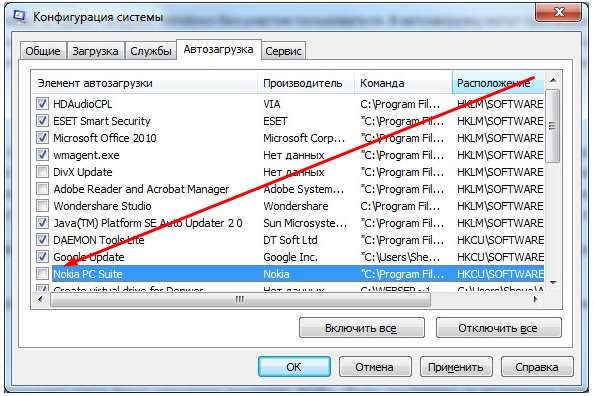Click the Adobe System... manufacturer cell
The image size is (594, 396).
point(304,189)
